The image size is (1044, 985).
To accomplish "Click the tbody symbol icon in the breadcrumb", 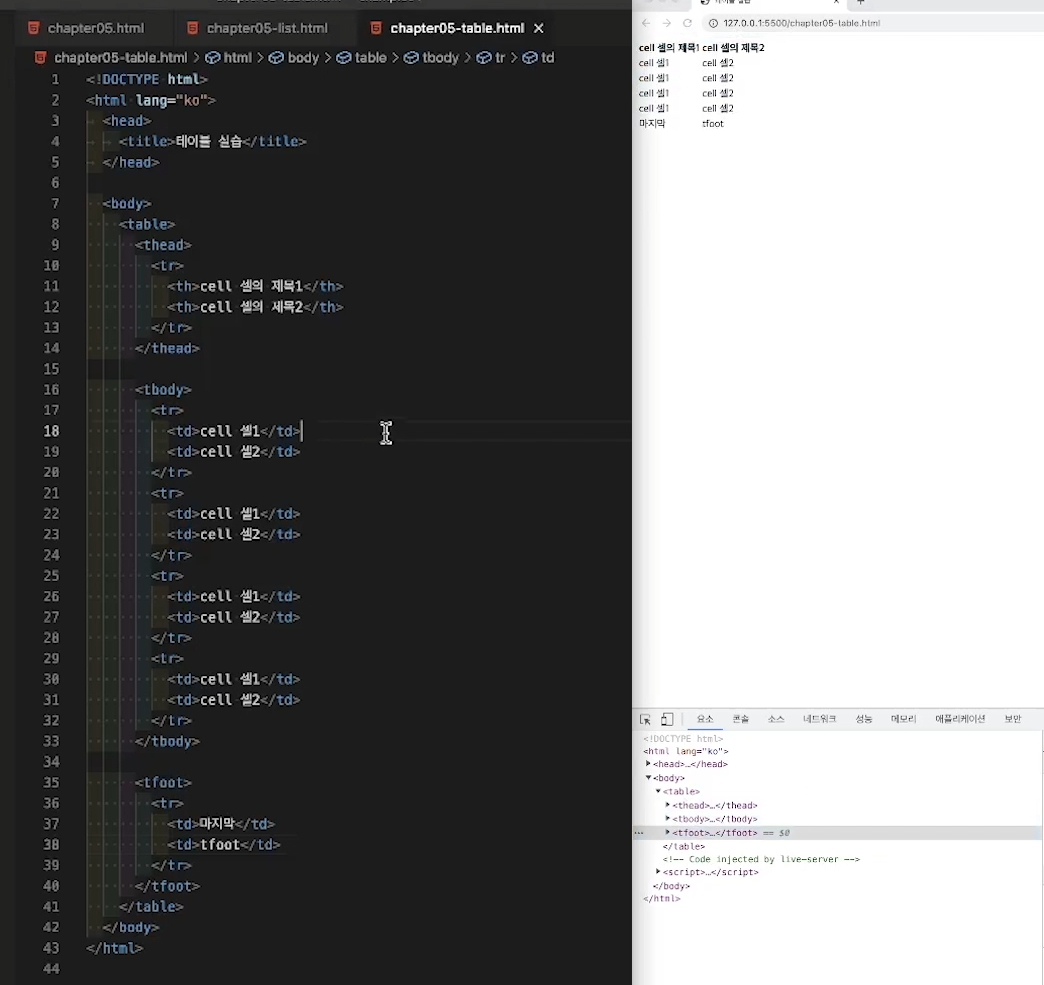I will [411, 58].
